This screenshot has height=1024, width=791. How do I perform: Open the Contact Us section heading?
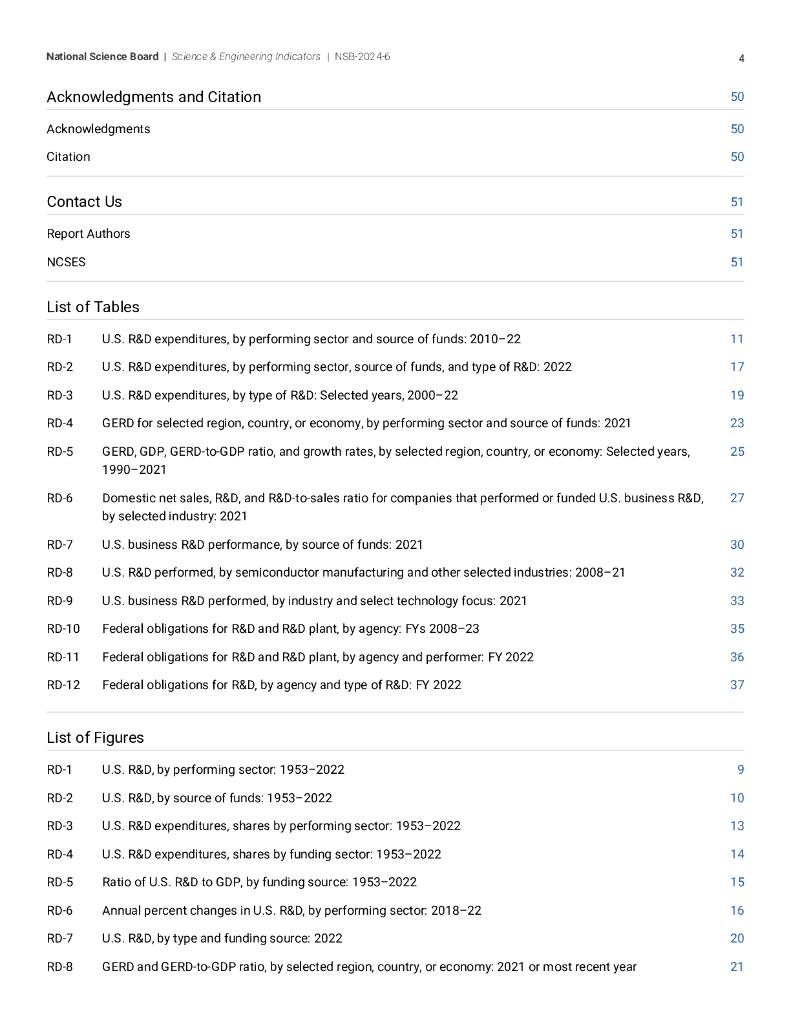click(x=84, y=202)
